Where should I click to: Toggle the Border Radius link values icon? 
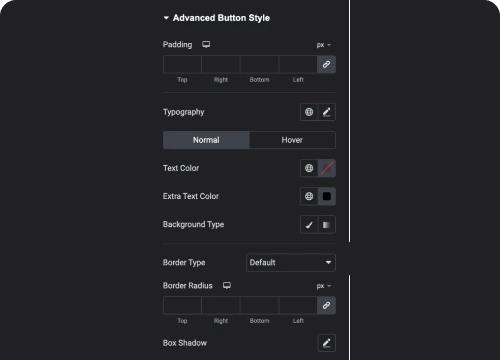point(326,305)
